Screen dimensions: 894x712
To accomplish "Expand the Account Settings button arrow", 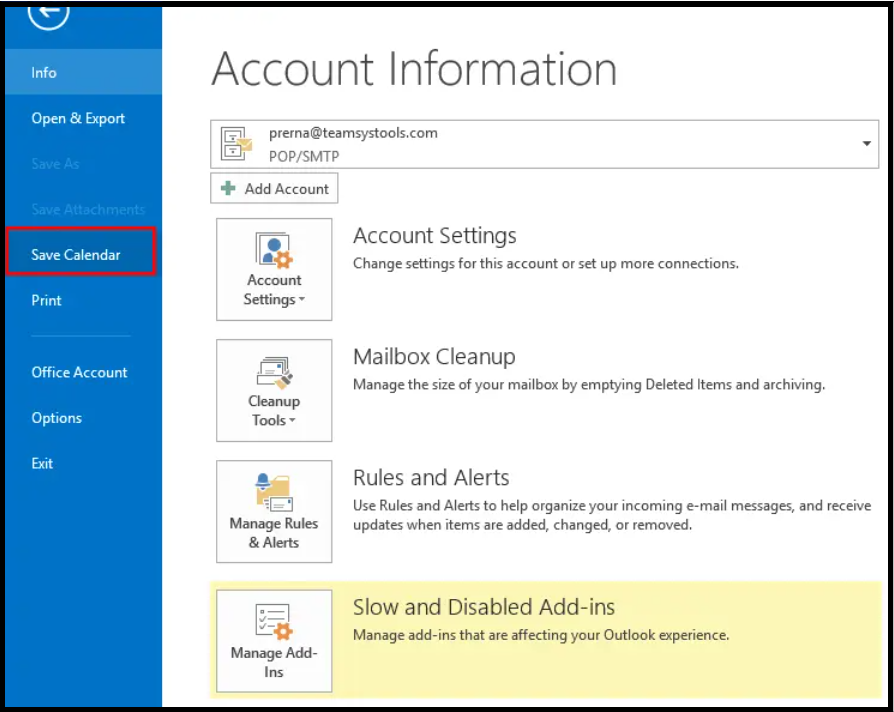I will 302,299.
